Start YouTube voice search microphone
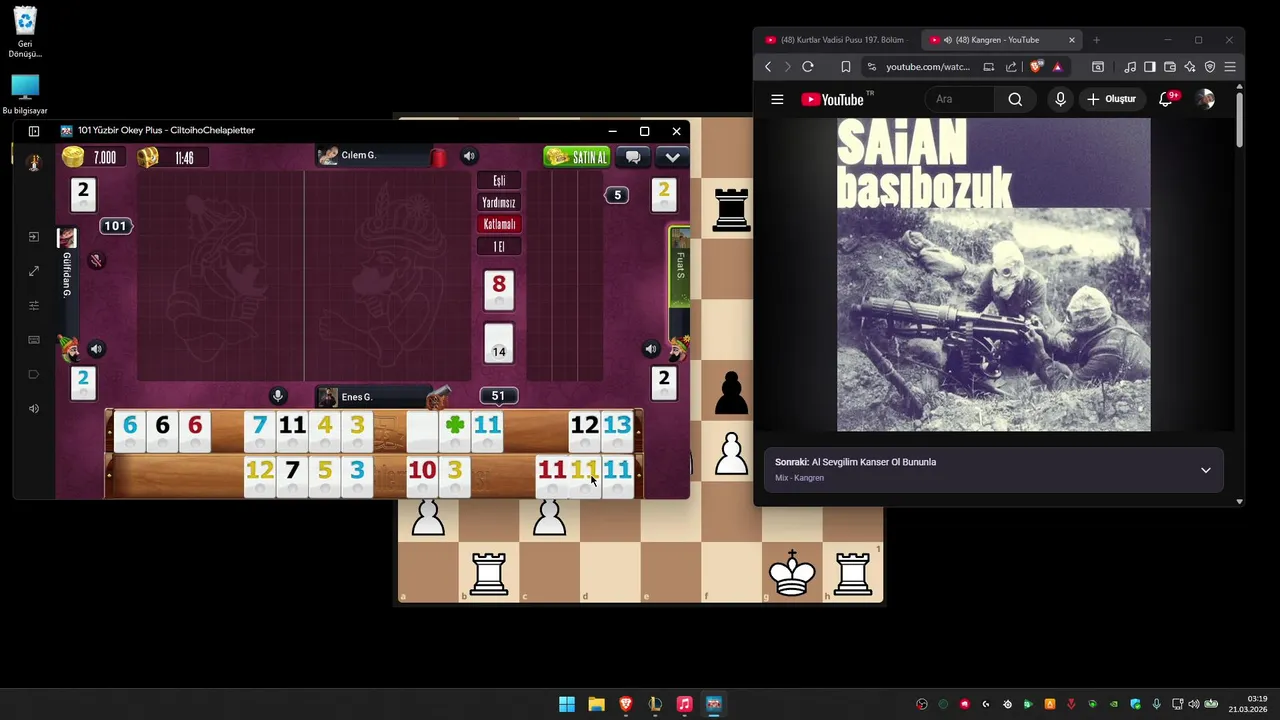Screen dimensions: 1280x720 1060,99
